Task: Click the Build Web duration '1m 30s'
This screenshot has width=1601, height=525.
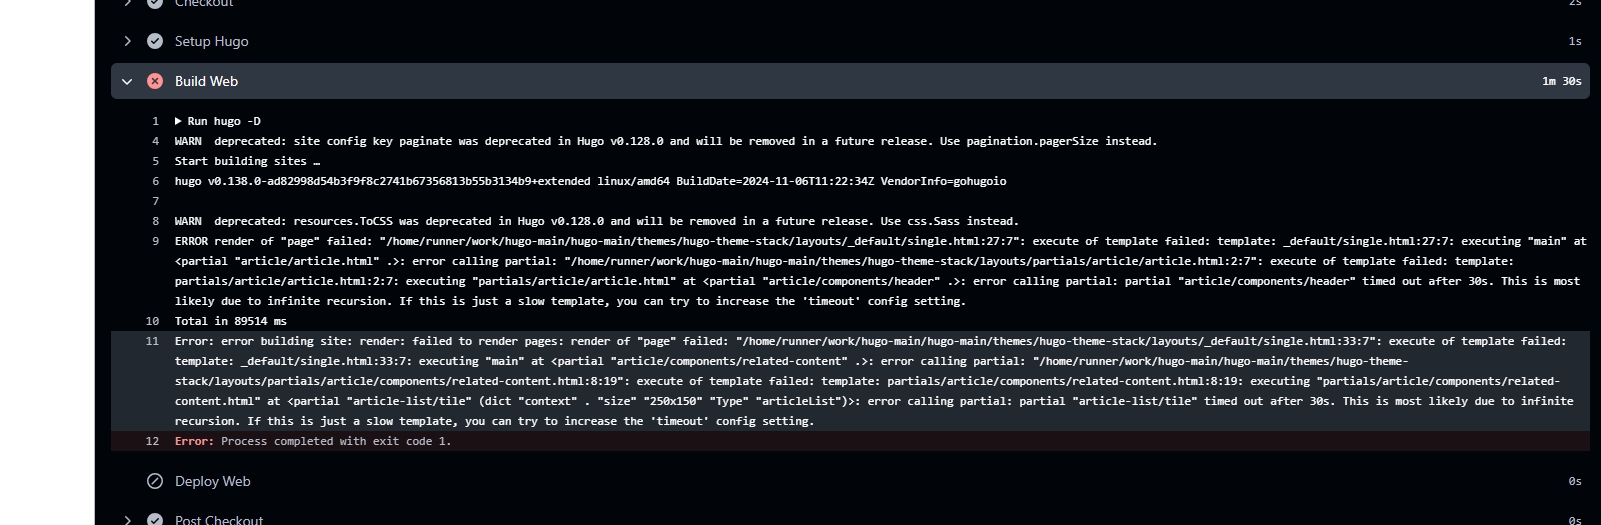Action: pos(1561,81)
